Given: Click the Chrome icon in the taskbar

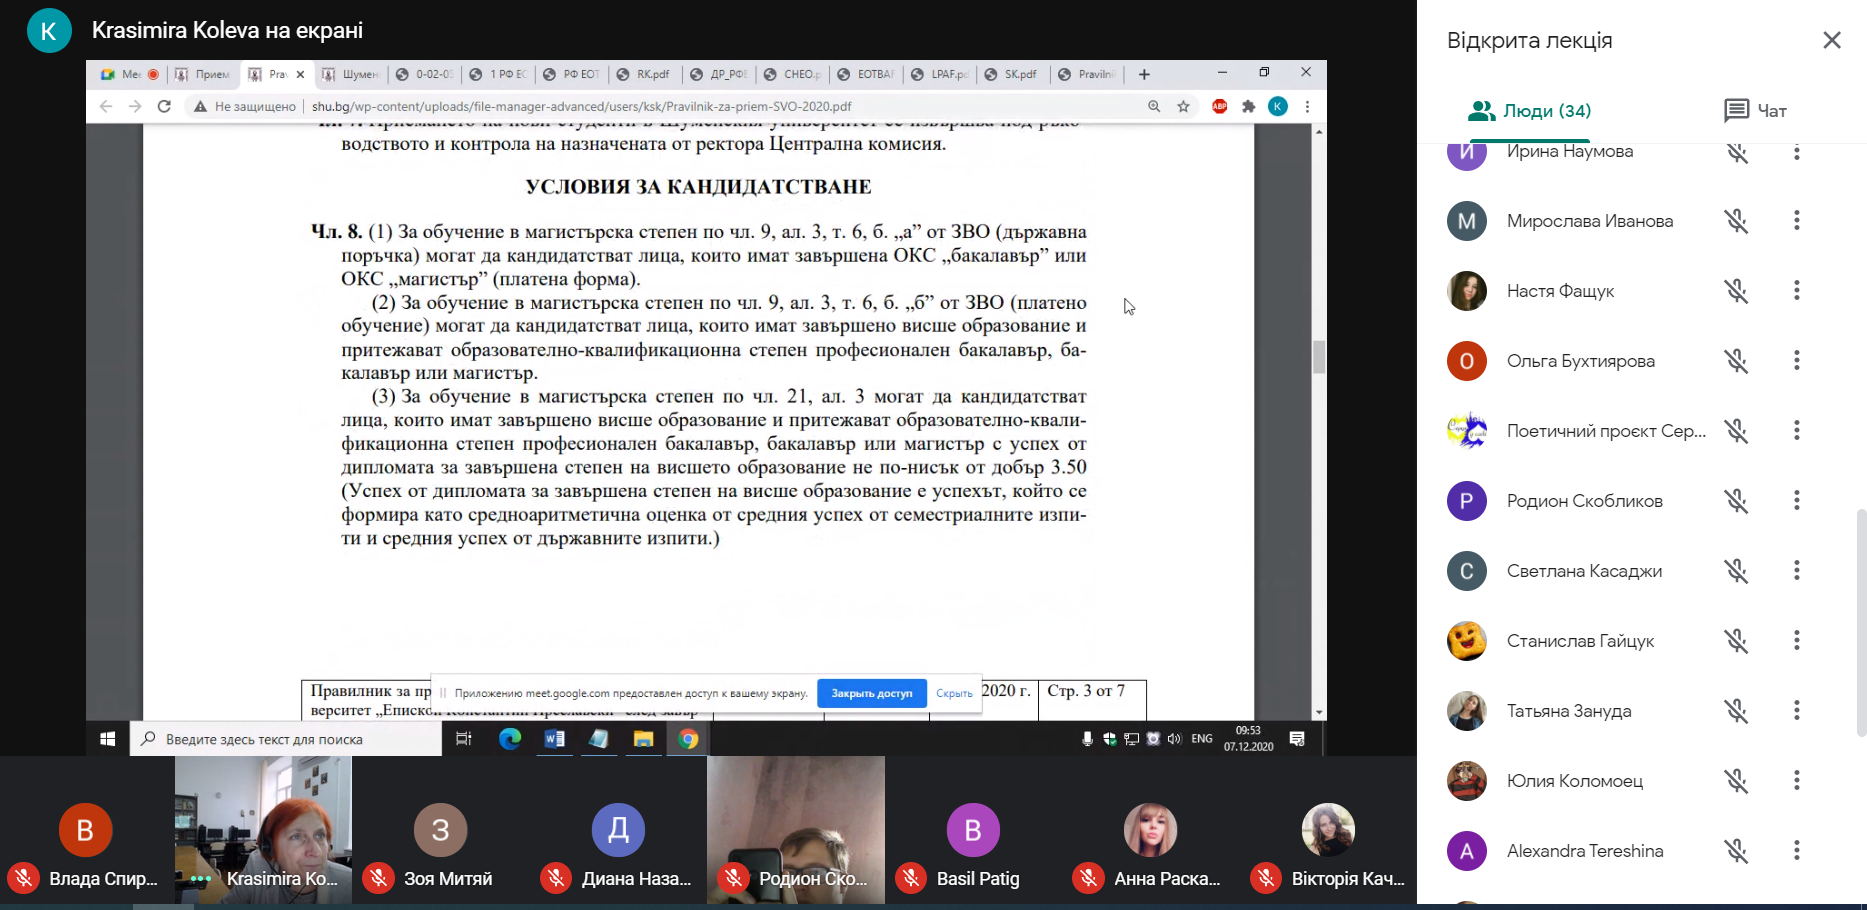Looking at the screenshot, I should pos(688,739).
